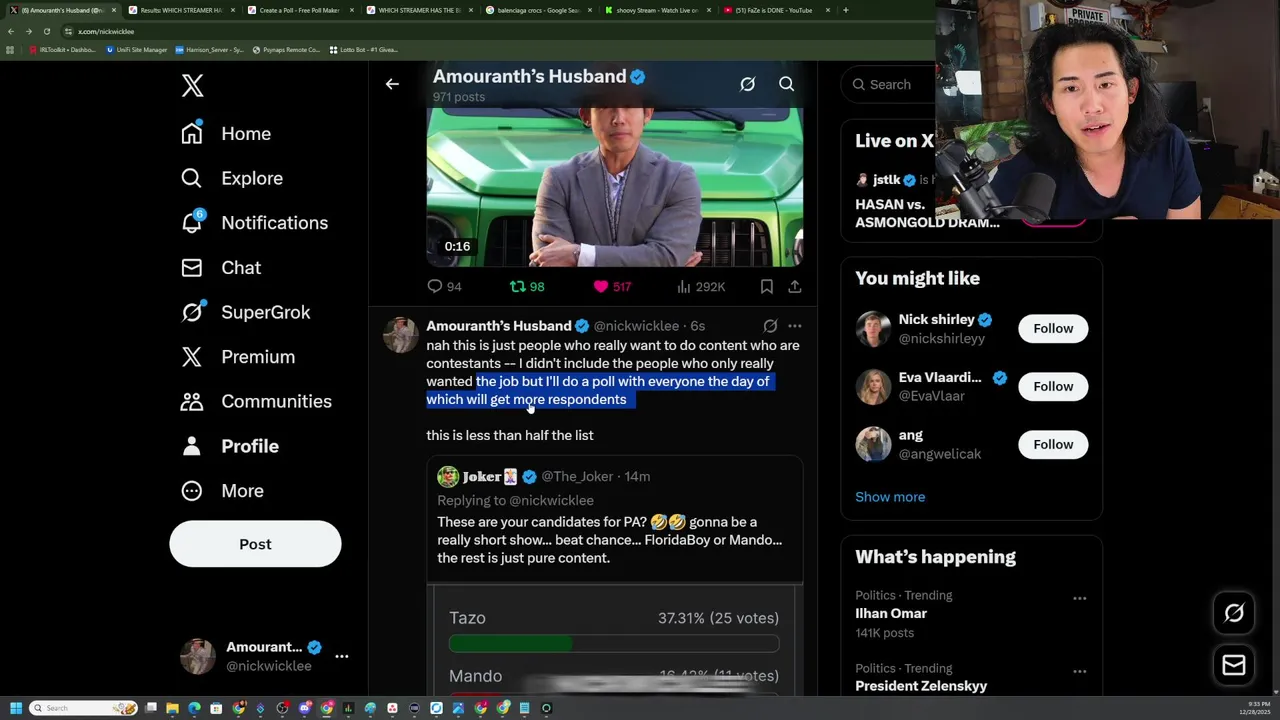Toggle the bookmark on the video post

(x=766, y=286)
